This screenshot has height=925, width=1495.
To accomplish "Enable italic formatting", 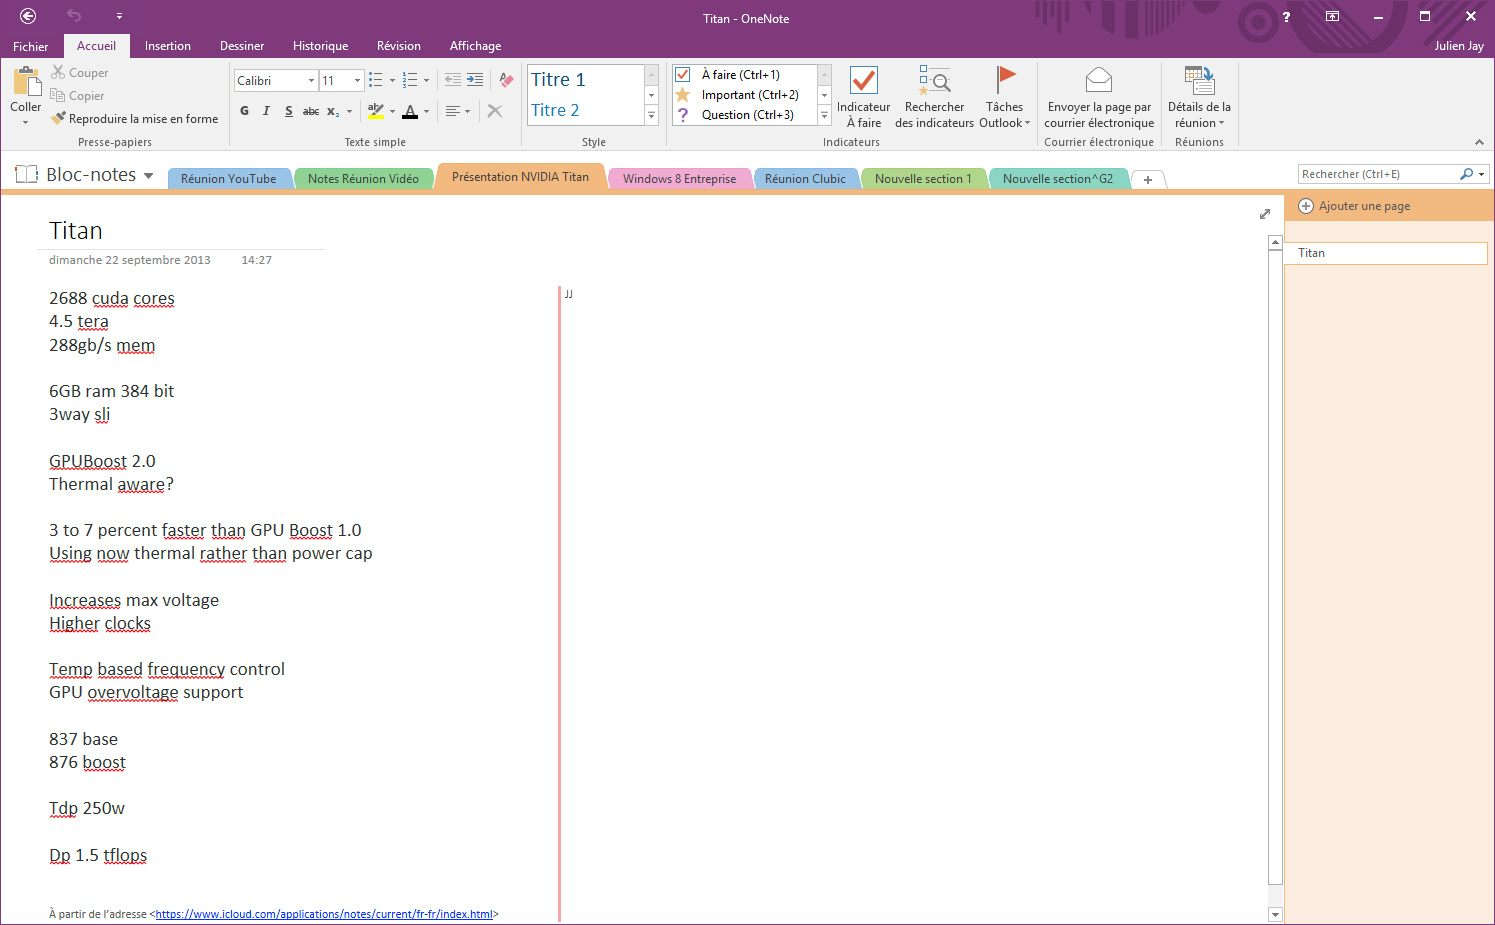I will pyautogui.click(x=265, y=111).
